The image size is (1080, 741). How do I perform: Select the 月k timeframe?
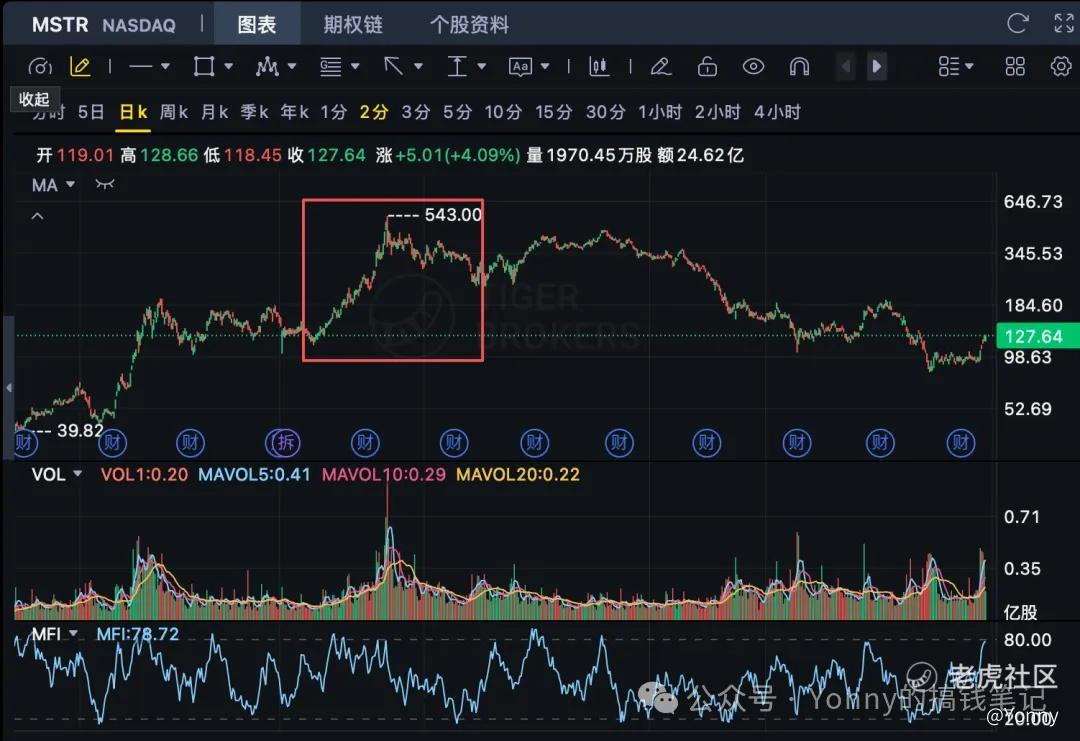[214, 112]
